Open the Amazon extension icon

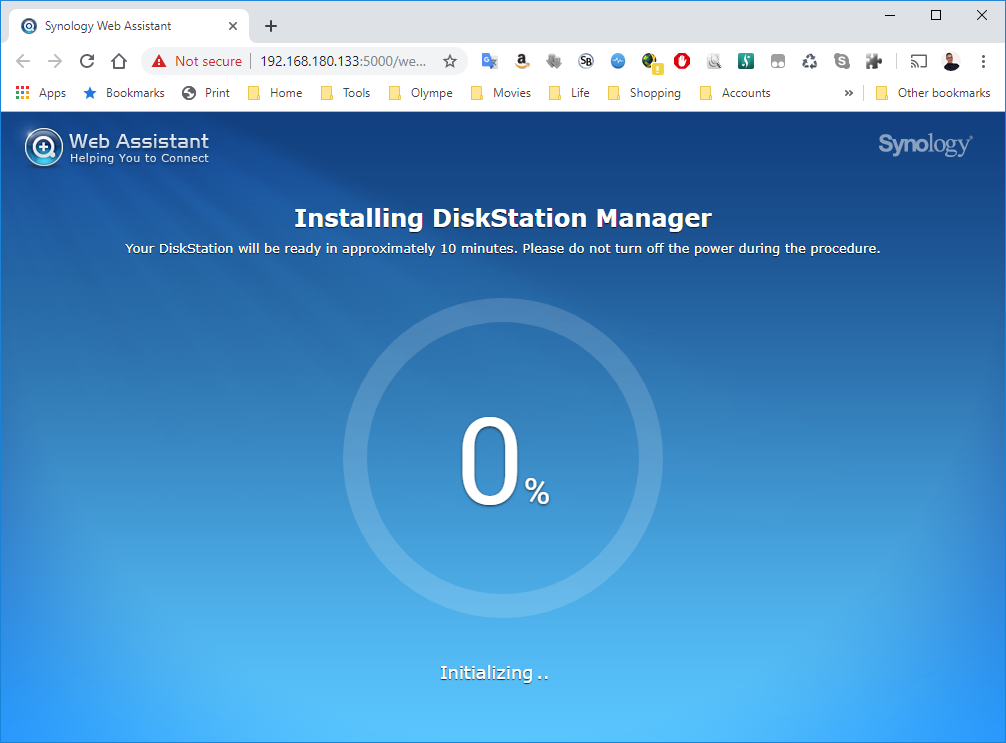point(522,61)
